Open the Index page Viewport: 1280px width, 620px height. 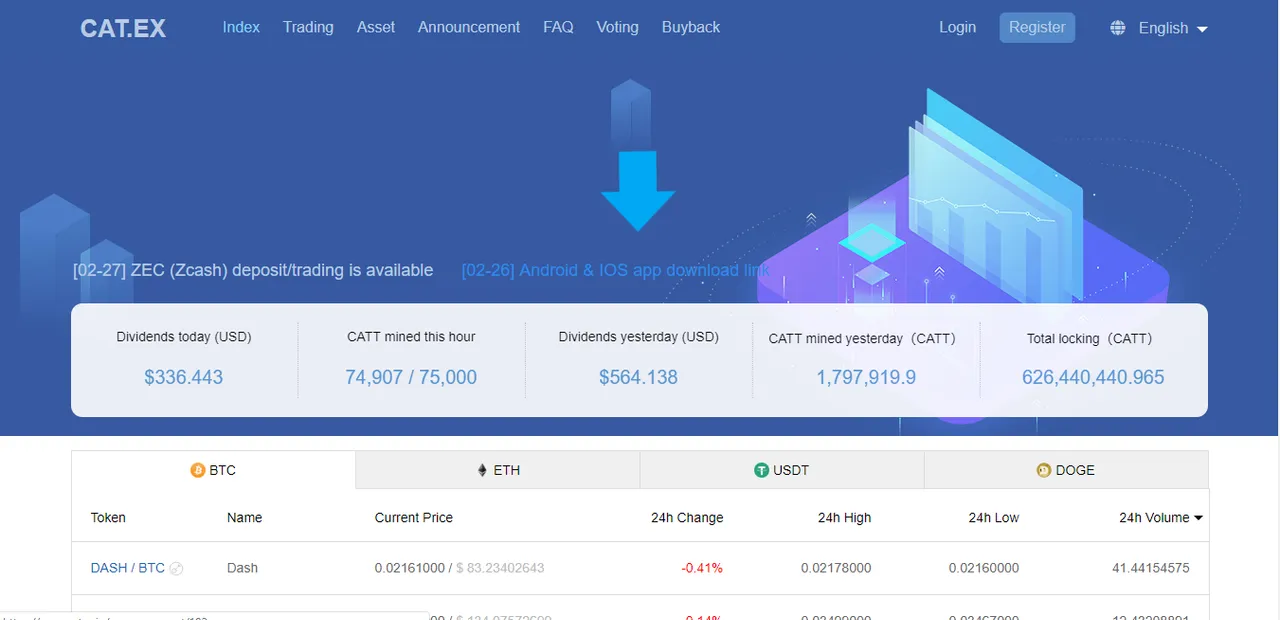(241, 27)
